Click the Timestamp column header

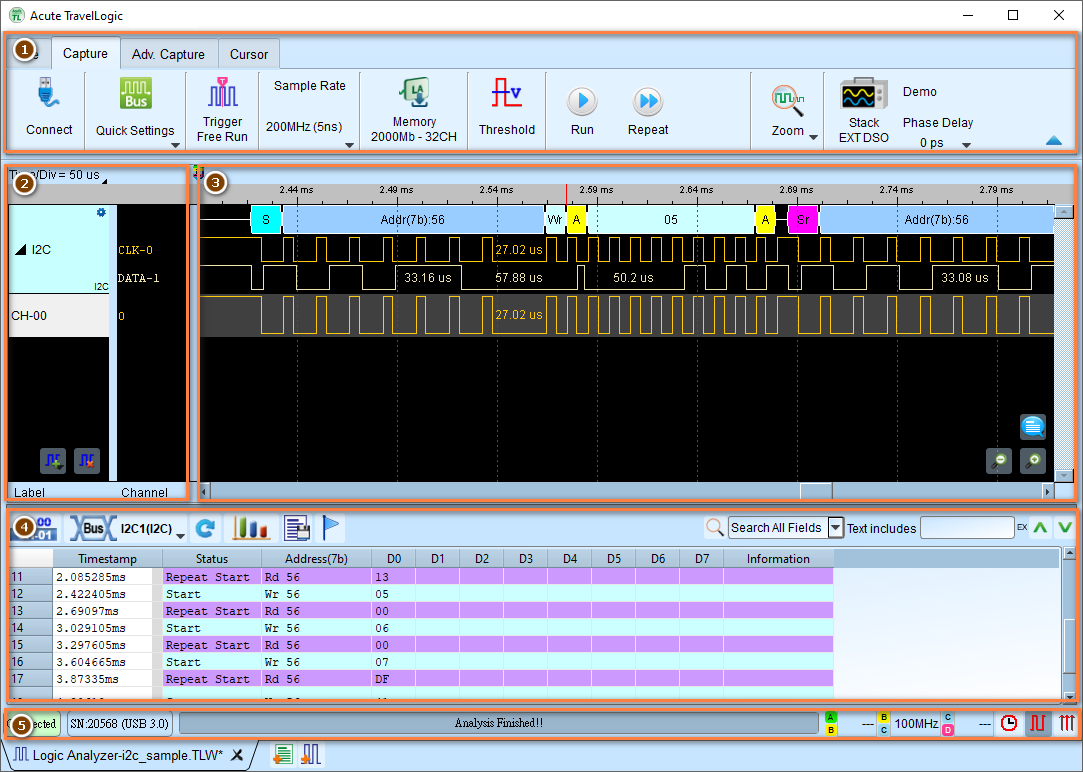[107, 559]
